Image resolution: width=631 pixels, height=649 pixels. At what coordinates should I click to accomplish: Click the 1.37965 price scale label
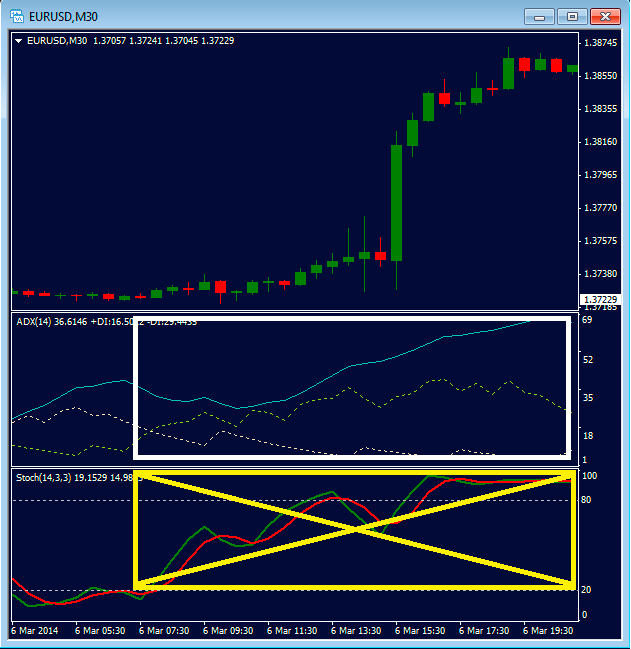pyautogui.click(x=599, y=175)
